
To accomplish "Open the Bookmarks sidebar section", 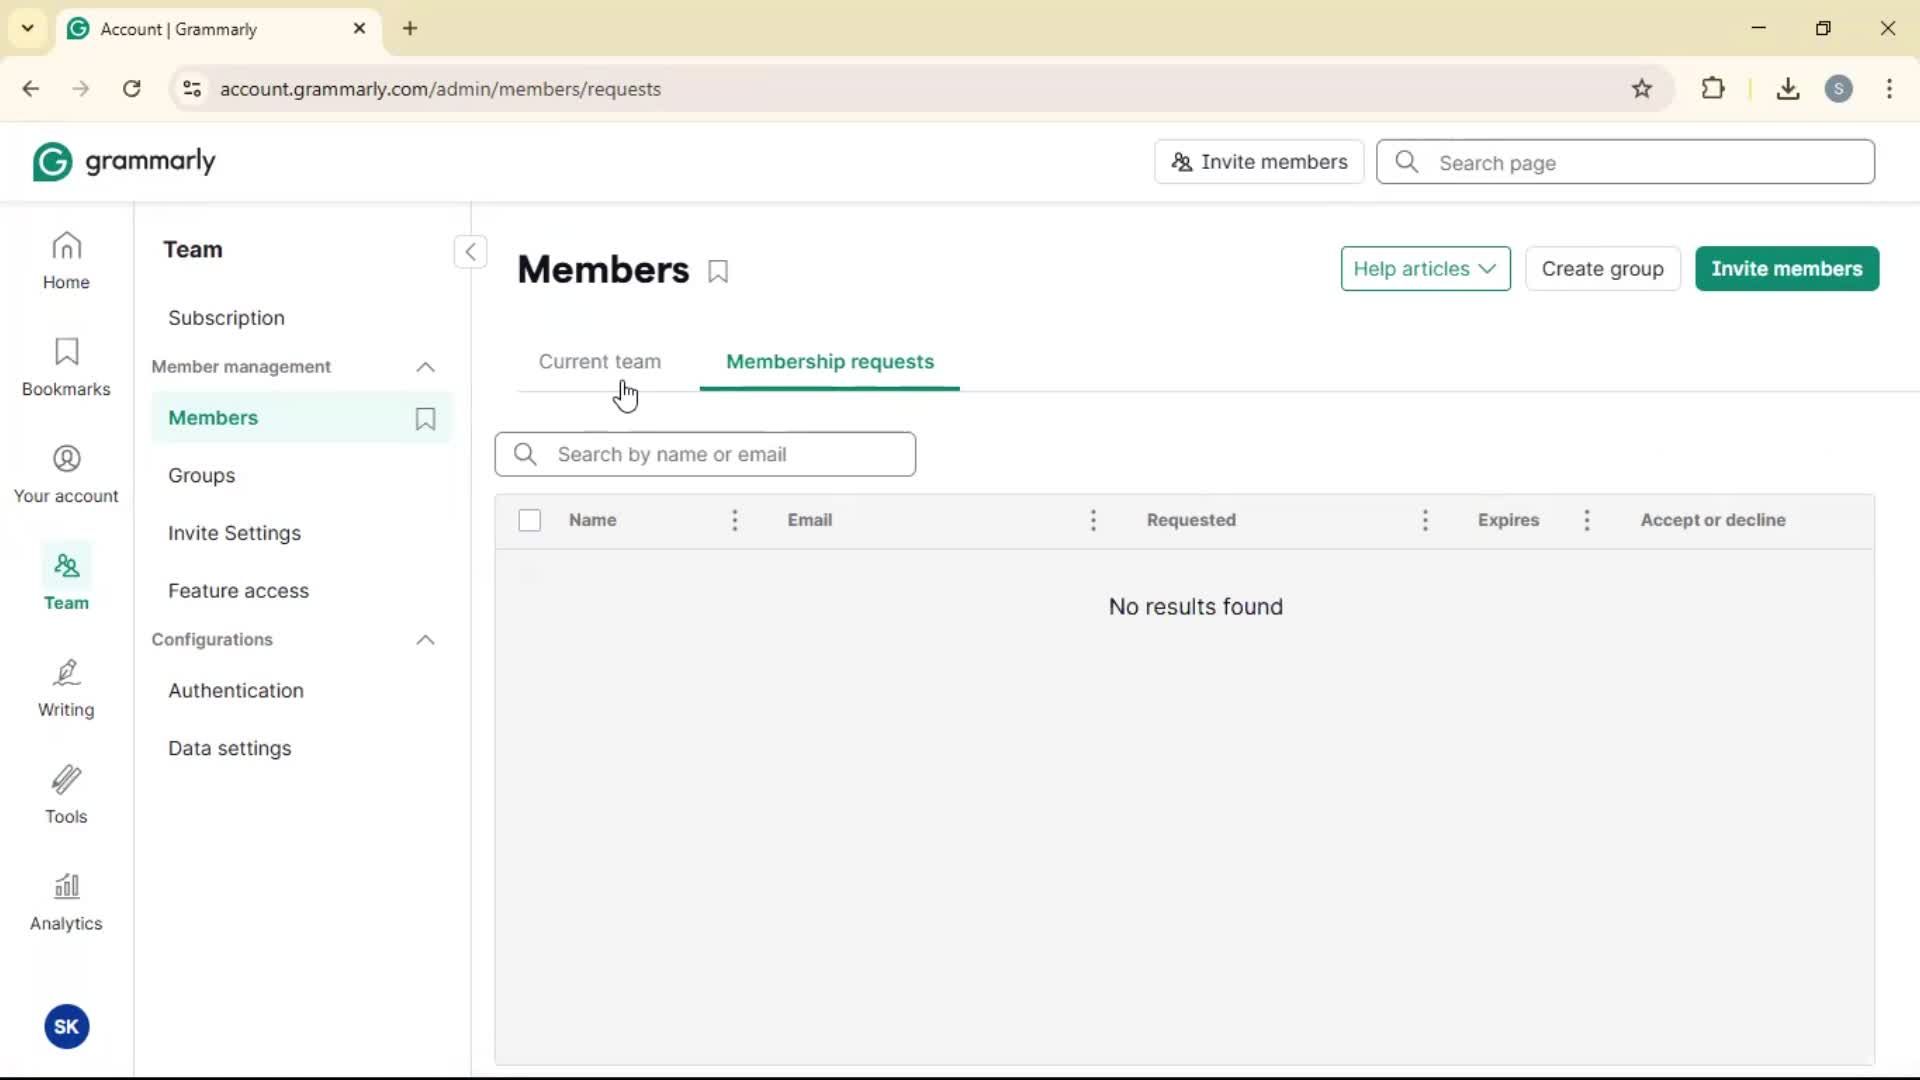I will pyautogui.click(x=66, y=367).
